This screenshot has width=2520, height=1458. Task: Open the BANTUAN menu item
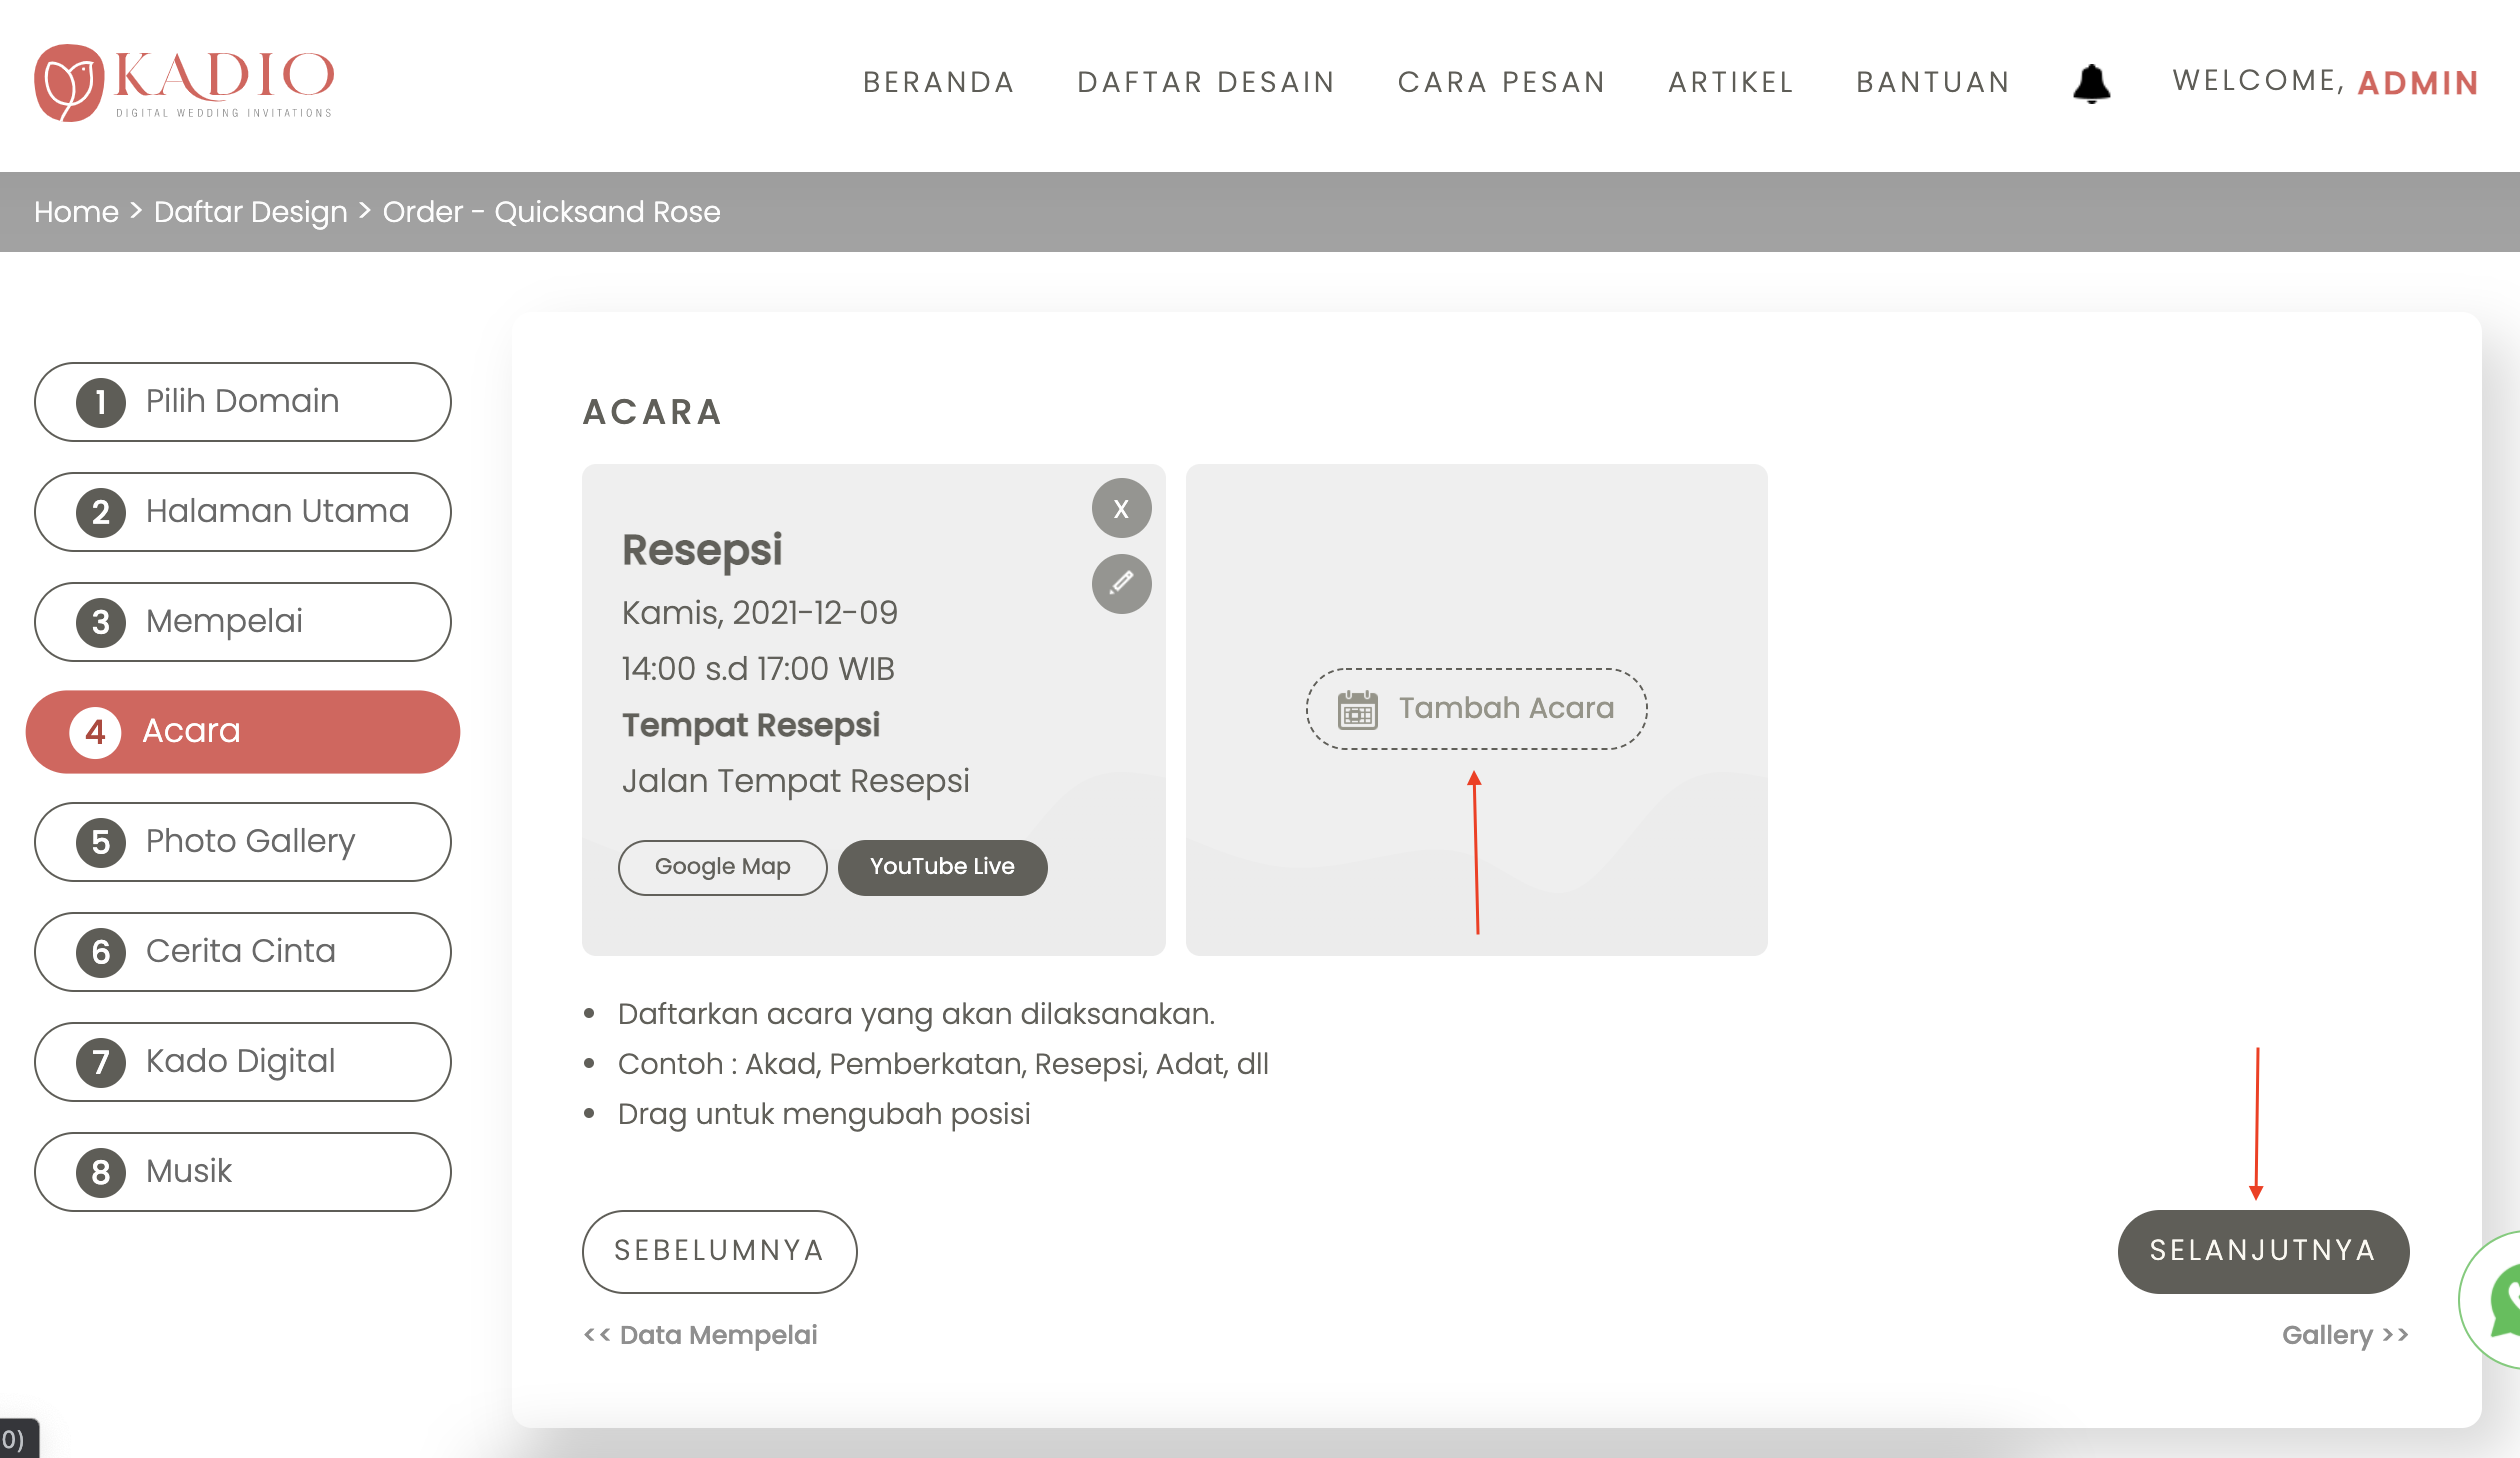tap(1933, 82)
